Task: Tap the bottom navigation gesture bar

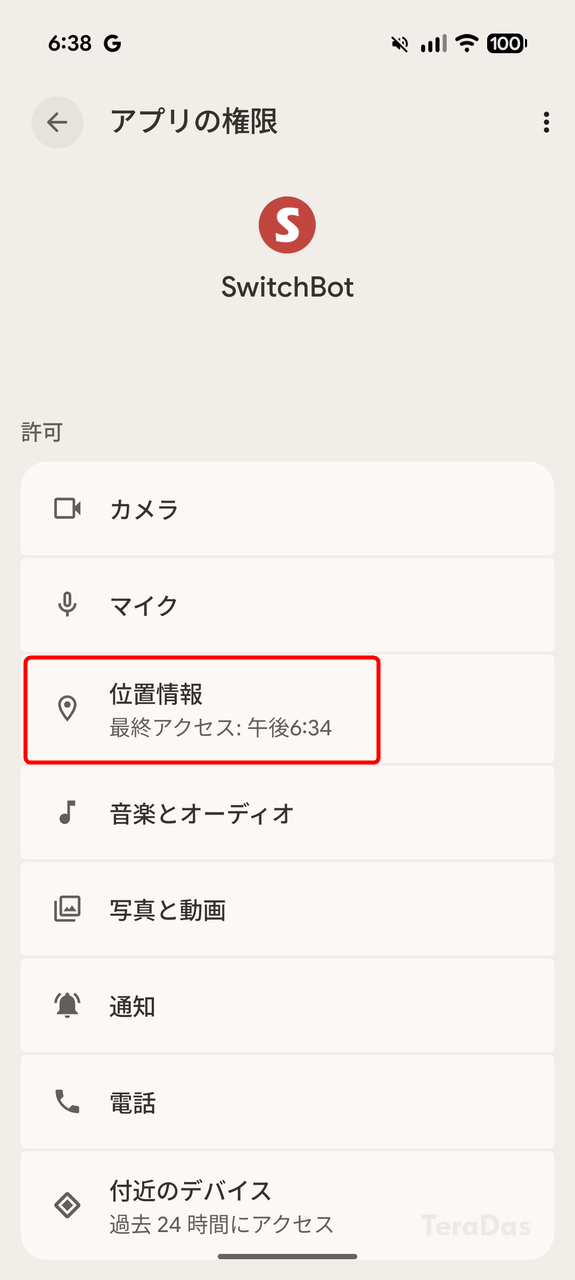Action: pos(287,1256)
